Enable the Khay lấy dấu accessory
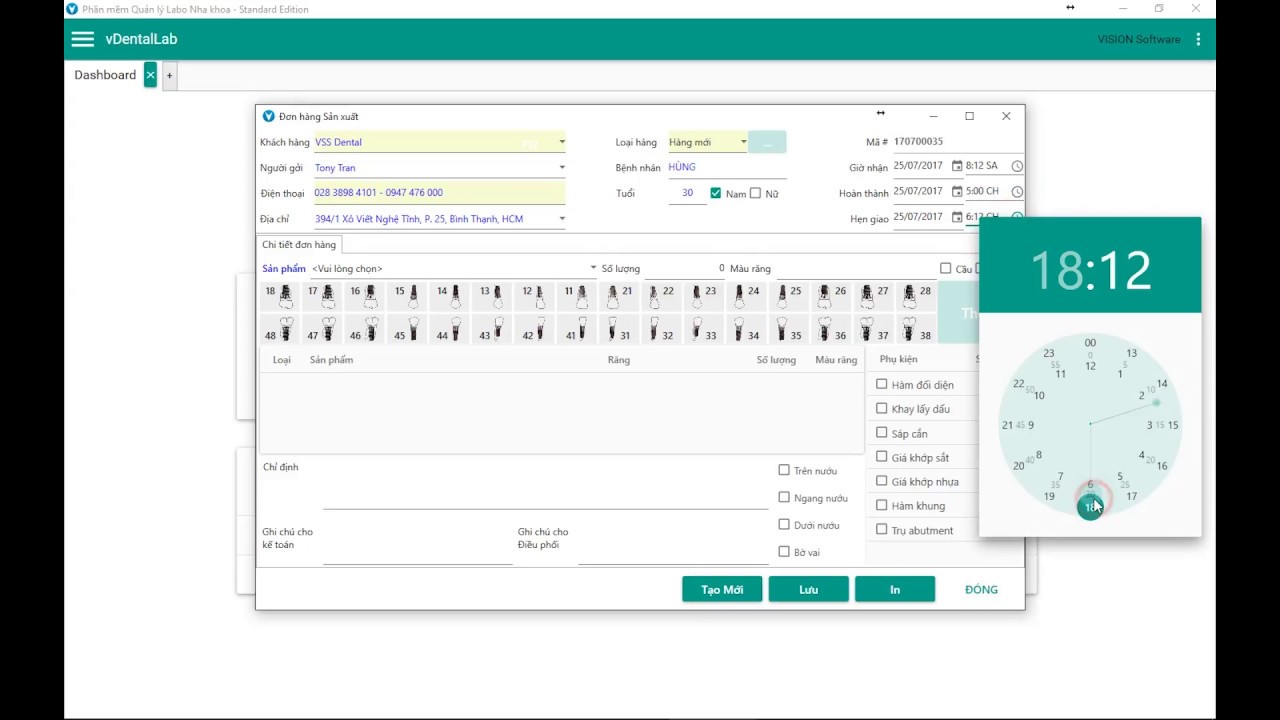1280x720 pixels. click(x=881, y=408)
